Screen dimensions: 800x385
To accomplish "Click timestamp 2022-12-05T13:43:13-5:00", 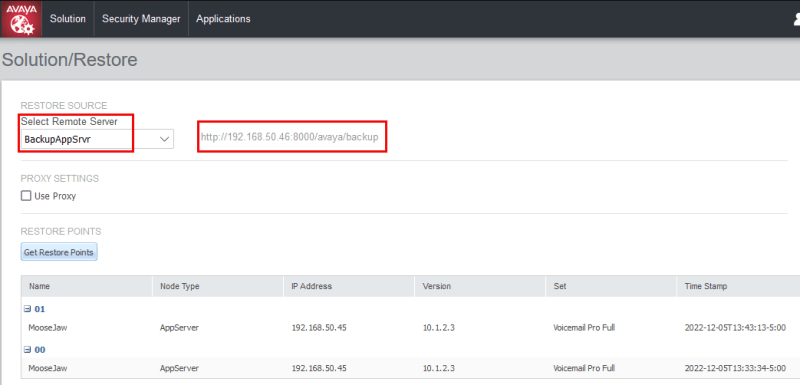I will 735,327.
